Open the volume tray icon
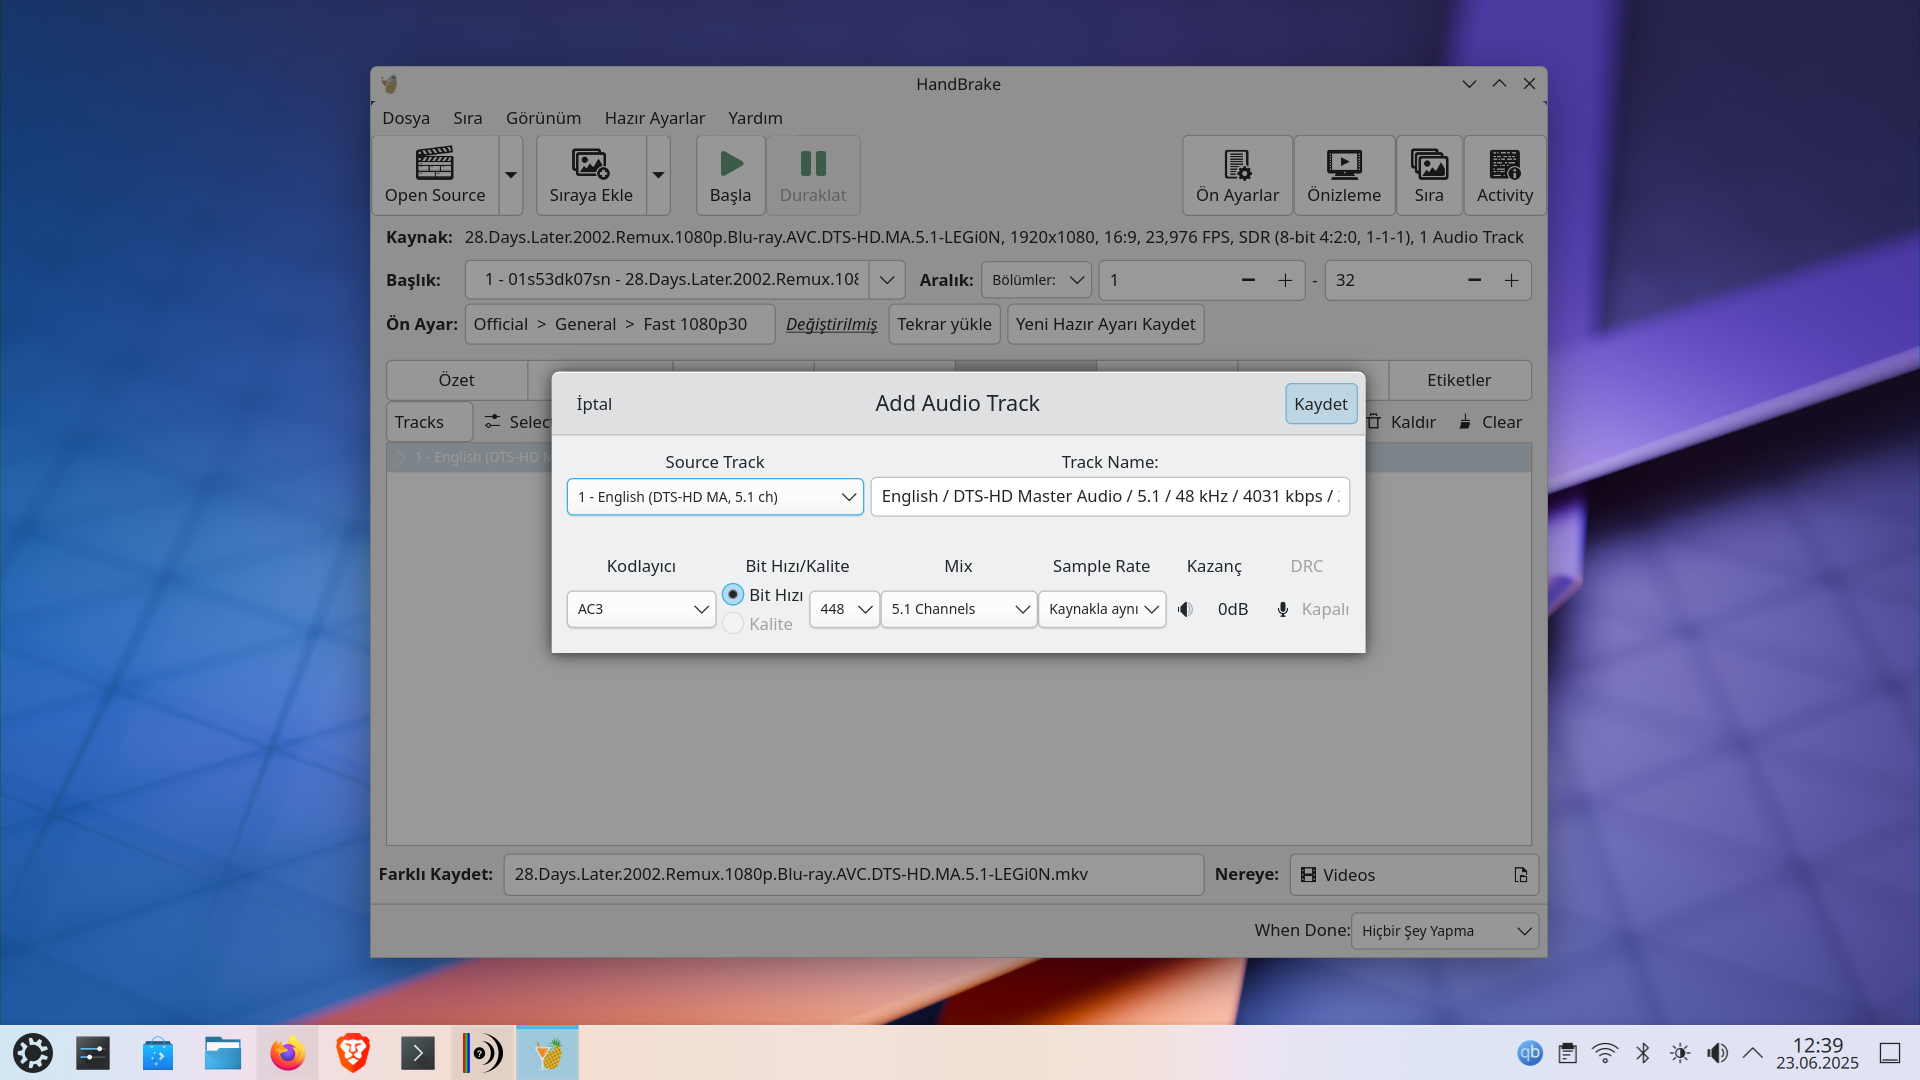1920x1080 pixels. [1718, 1053]
